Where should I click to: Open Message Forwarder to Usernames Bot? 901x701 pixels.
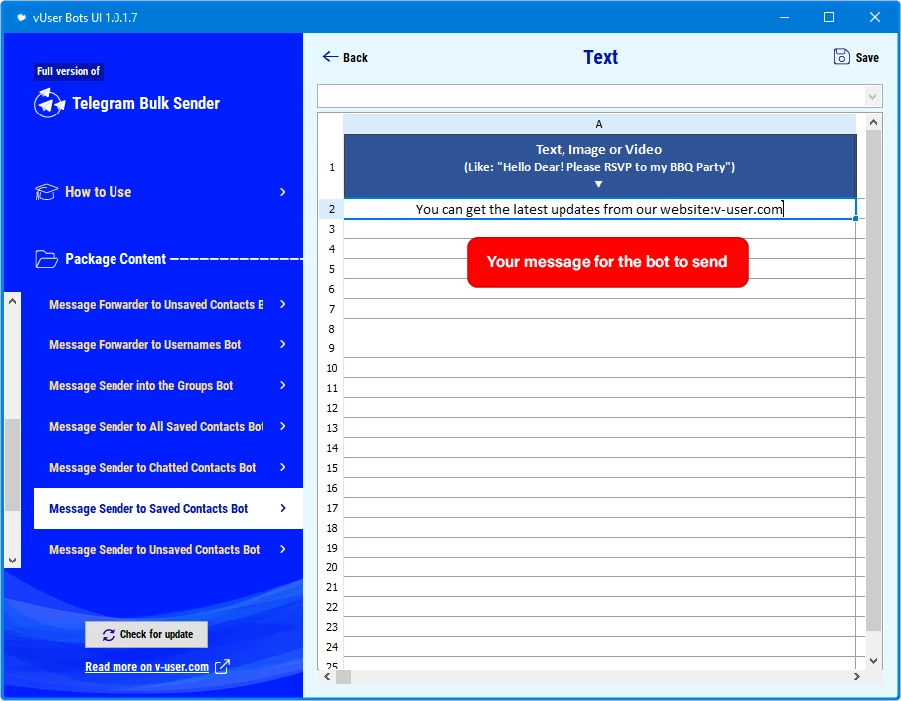tap(168, 345)
